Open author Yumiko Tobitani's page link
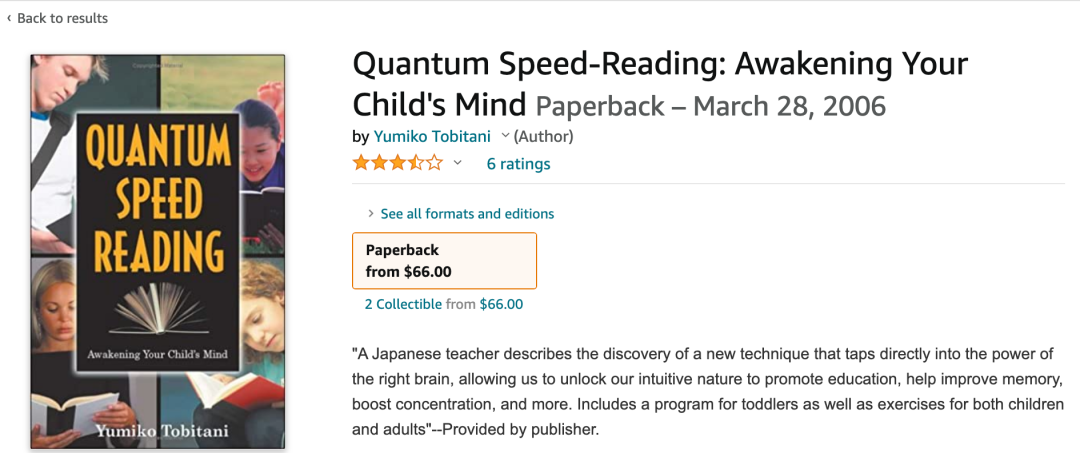 (434, 136)
